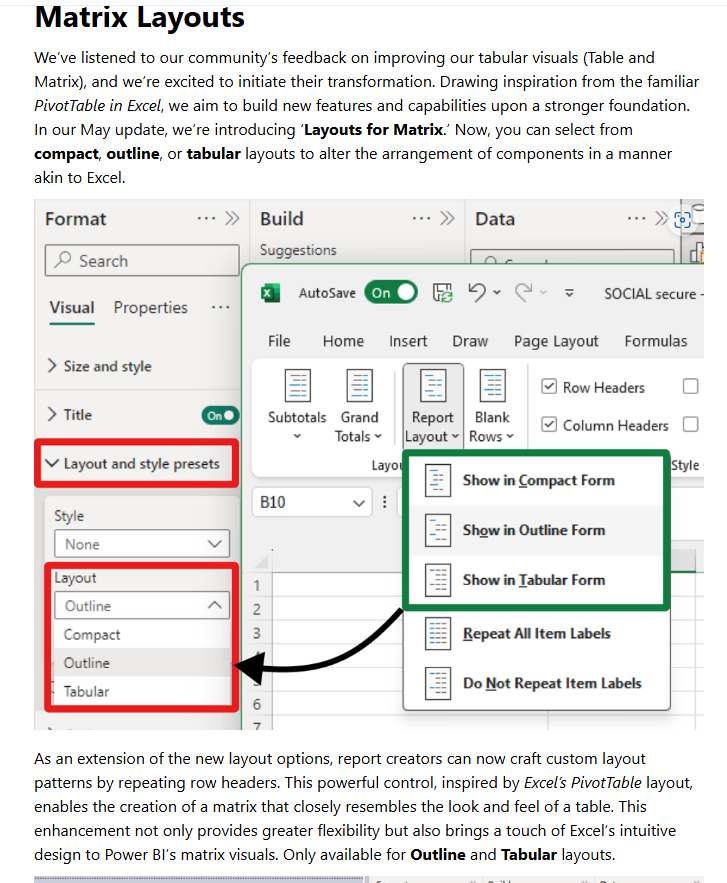Select Tabular in the Layout list
The height and width of the screenshot is (883, 727).
coord(142,692)
